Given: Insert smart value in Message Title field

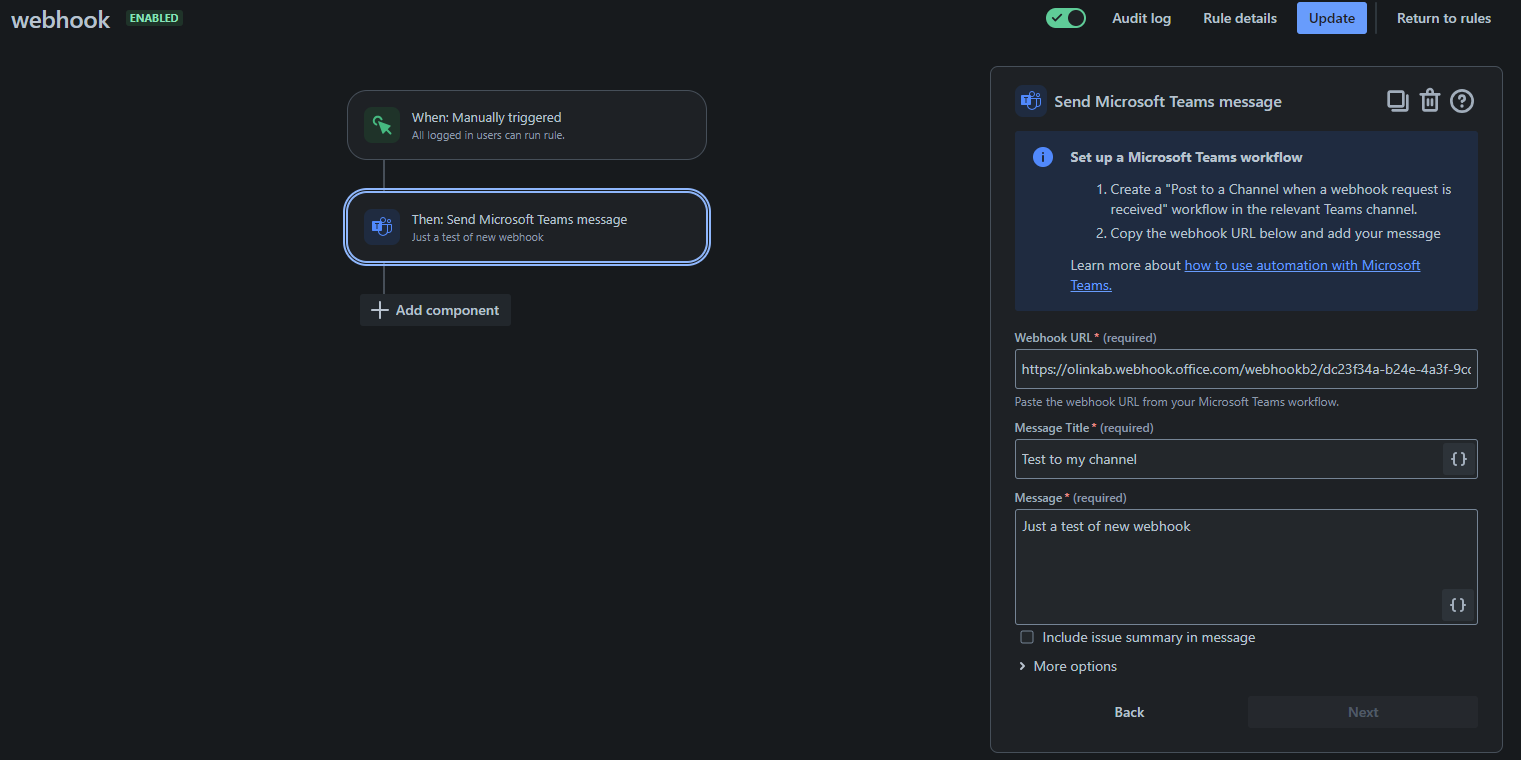Looking at the screenshot, I should point(1459,459).
